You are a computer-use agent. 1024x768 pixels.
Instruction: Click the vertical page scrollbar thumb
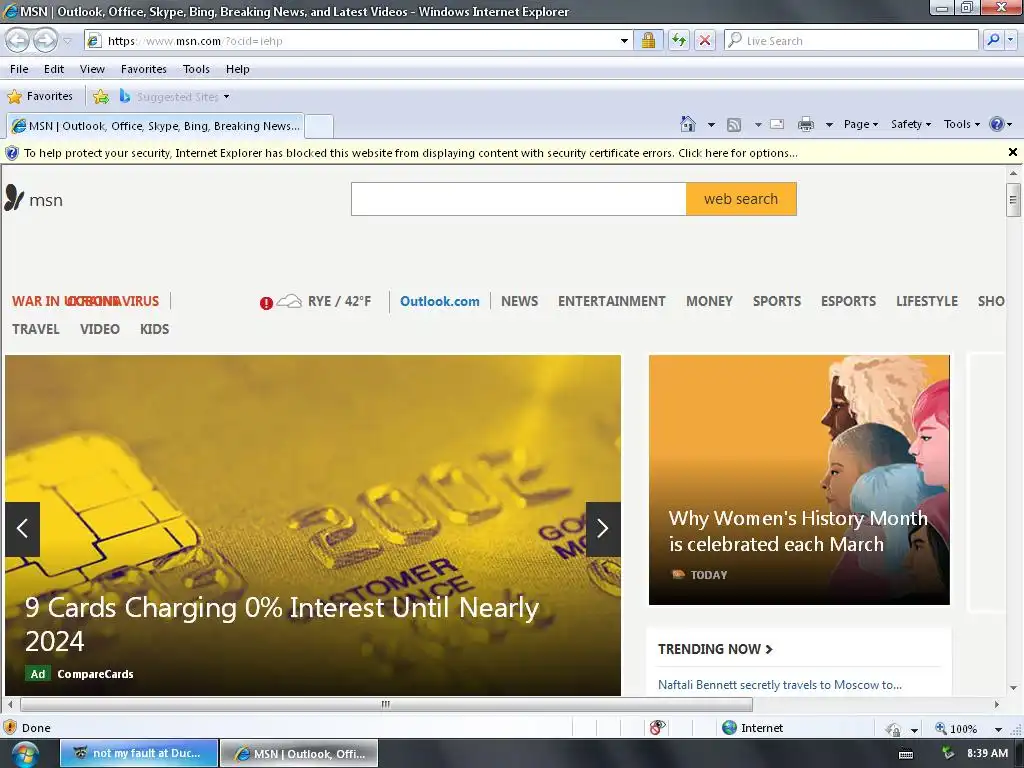tap(1013, 200)
